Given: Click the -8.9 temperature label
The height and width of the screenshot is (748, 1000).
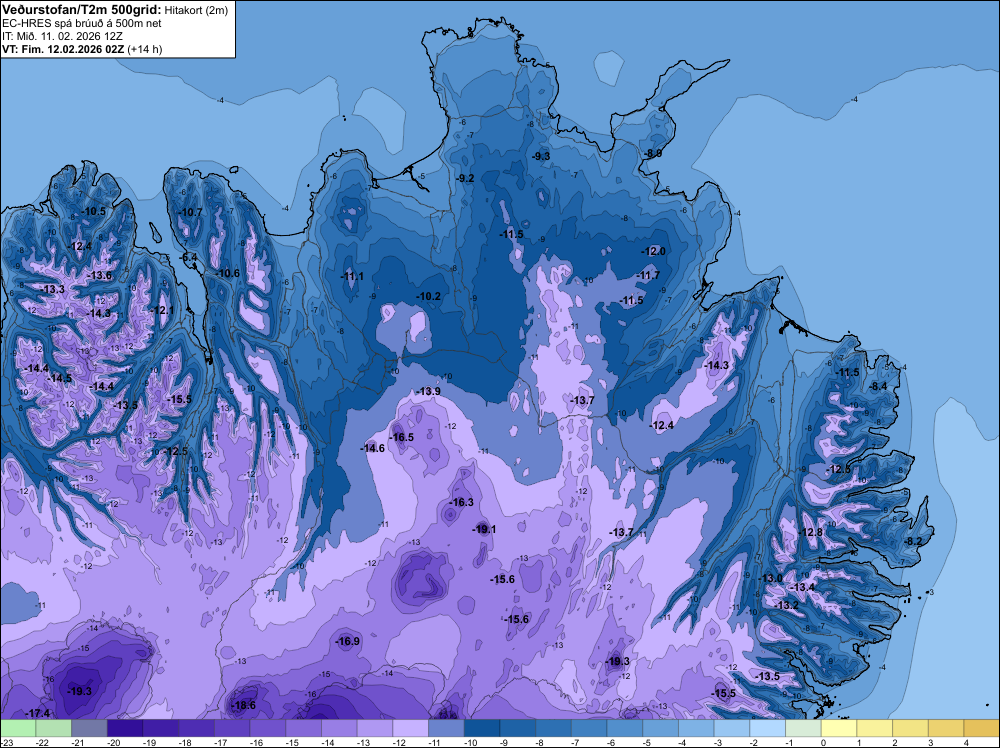Looking at the screenshot, I should (x=653, y=154).
